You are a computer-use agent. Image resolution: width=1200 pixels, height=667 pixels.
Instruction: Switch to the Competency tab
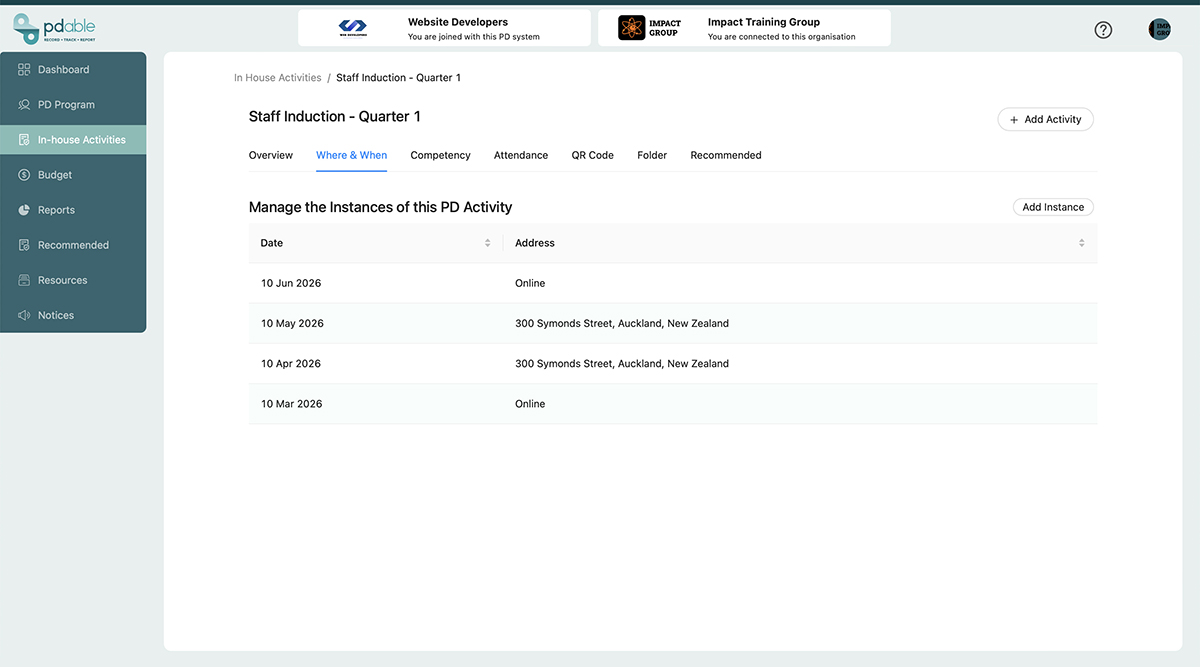coord(440,155)
